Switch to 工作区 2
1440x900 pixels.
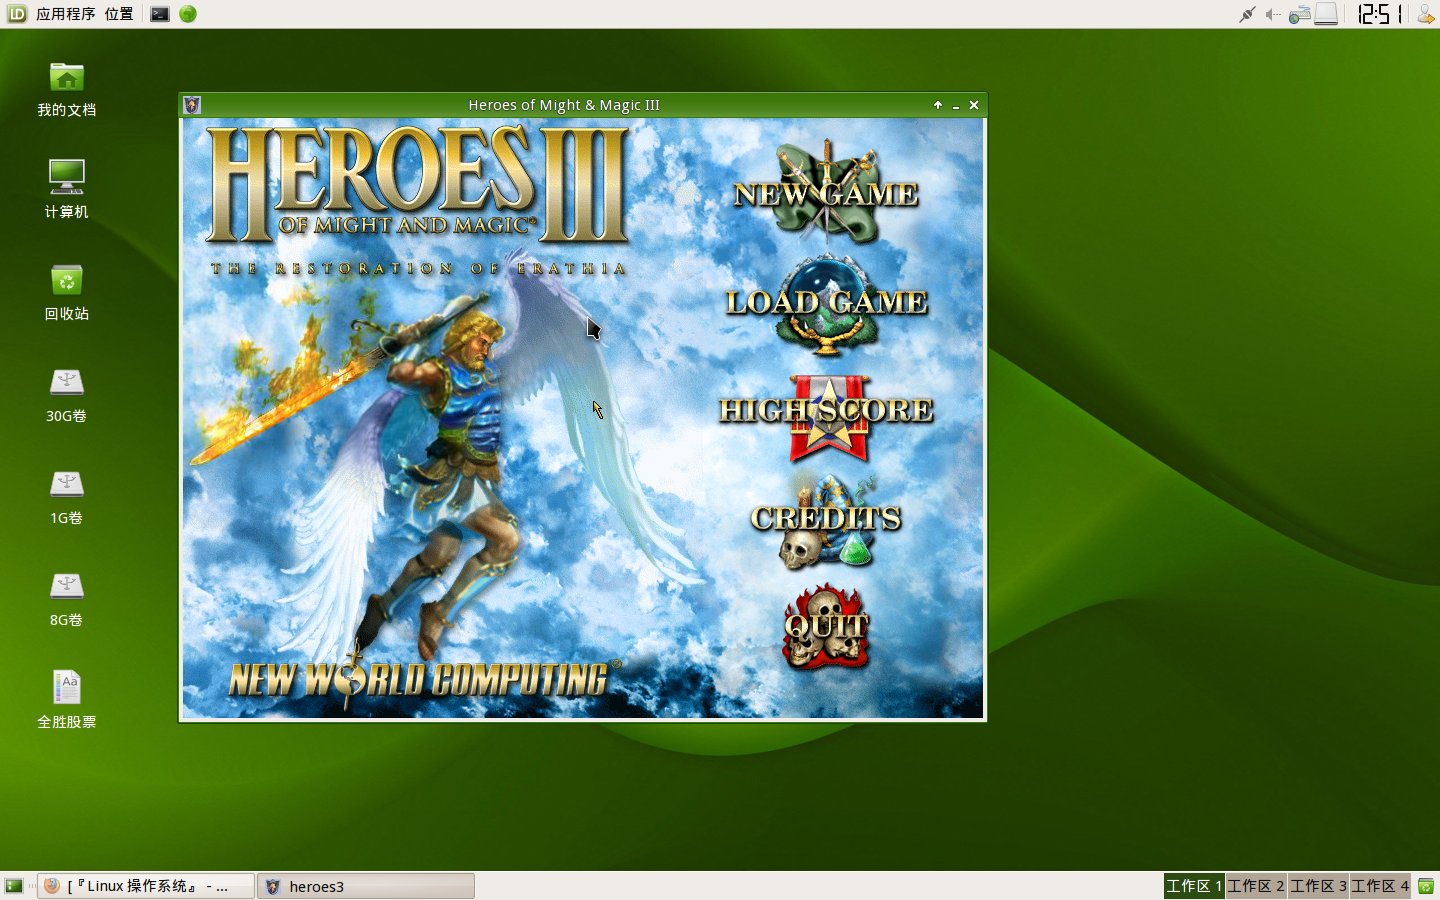coord(1256,886)
